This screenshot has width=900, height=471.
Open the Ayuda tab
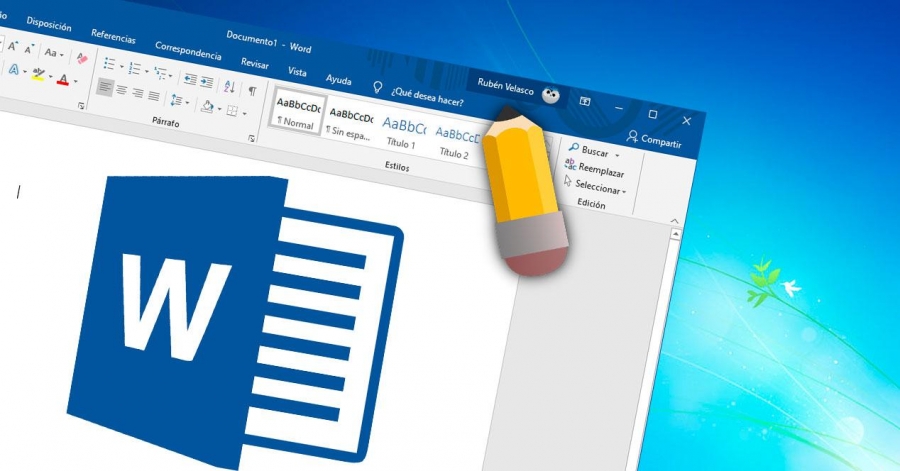(339, 79)
